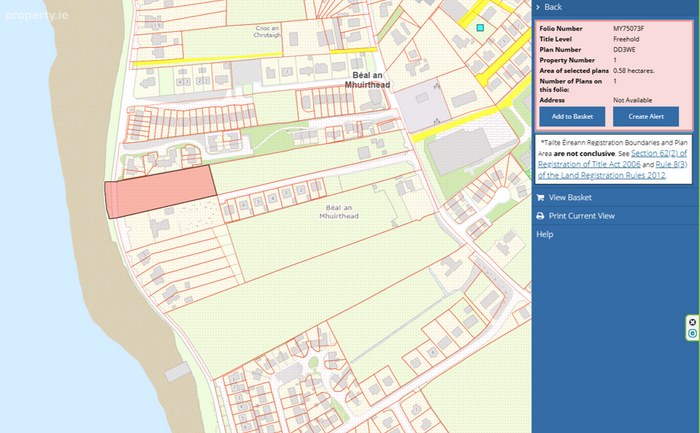Click the grey pier structure on the shoreline
The height and width of the screenshot is (433, 700).
tap(177, 372)
